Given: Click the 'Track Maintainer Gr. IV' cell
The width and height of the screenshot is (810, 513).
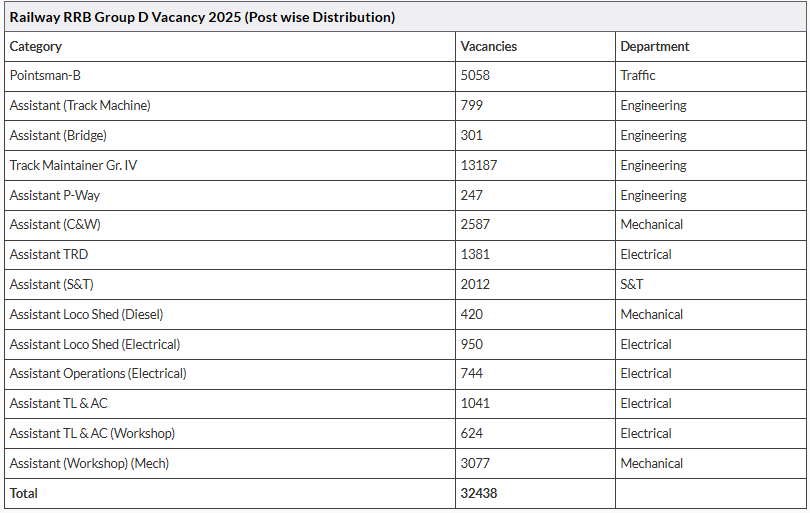Looking at the screenshot, I should (x=73, y=165).
